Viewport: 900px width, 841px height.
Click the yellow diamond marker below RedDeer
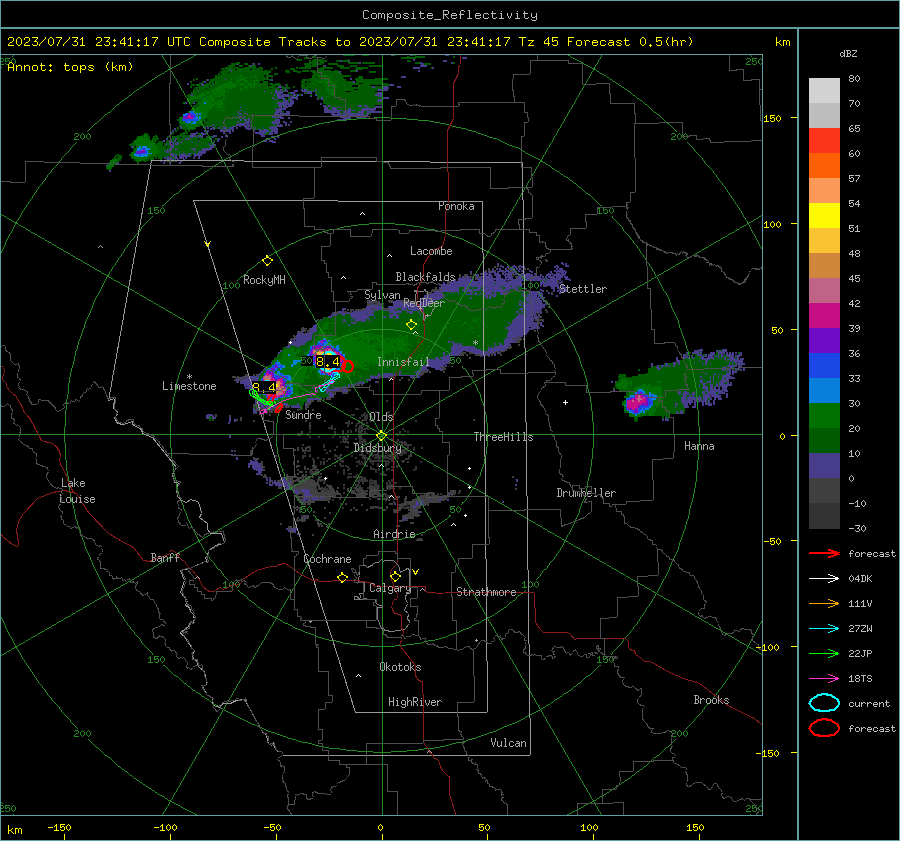pos(411,325)
